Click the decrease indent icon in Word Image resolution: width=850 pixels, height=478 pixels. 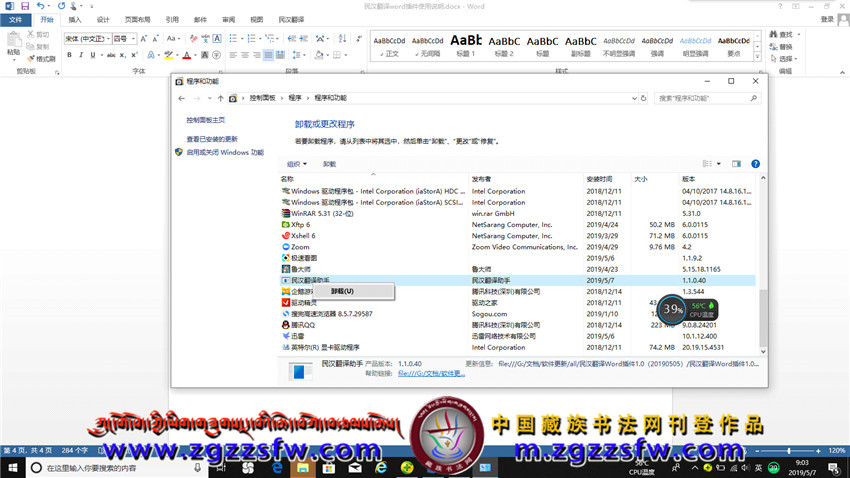tap(292, 38)
